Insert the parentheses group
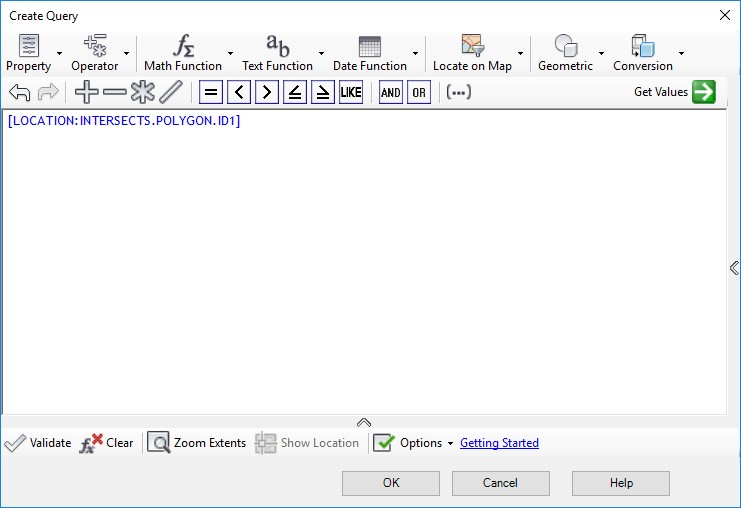 click(x=458, y=92)
